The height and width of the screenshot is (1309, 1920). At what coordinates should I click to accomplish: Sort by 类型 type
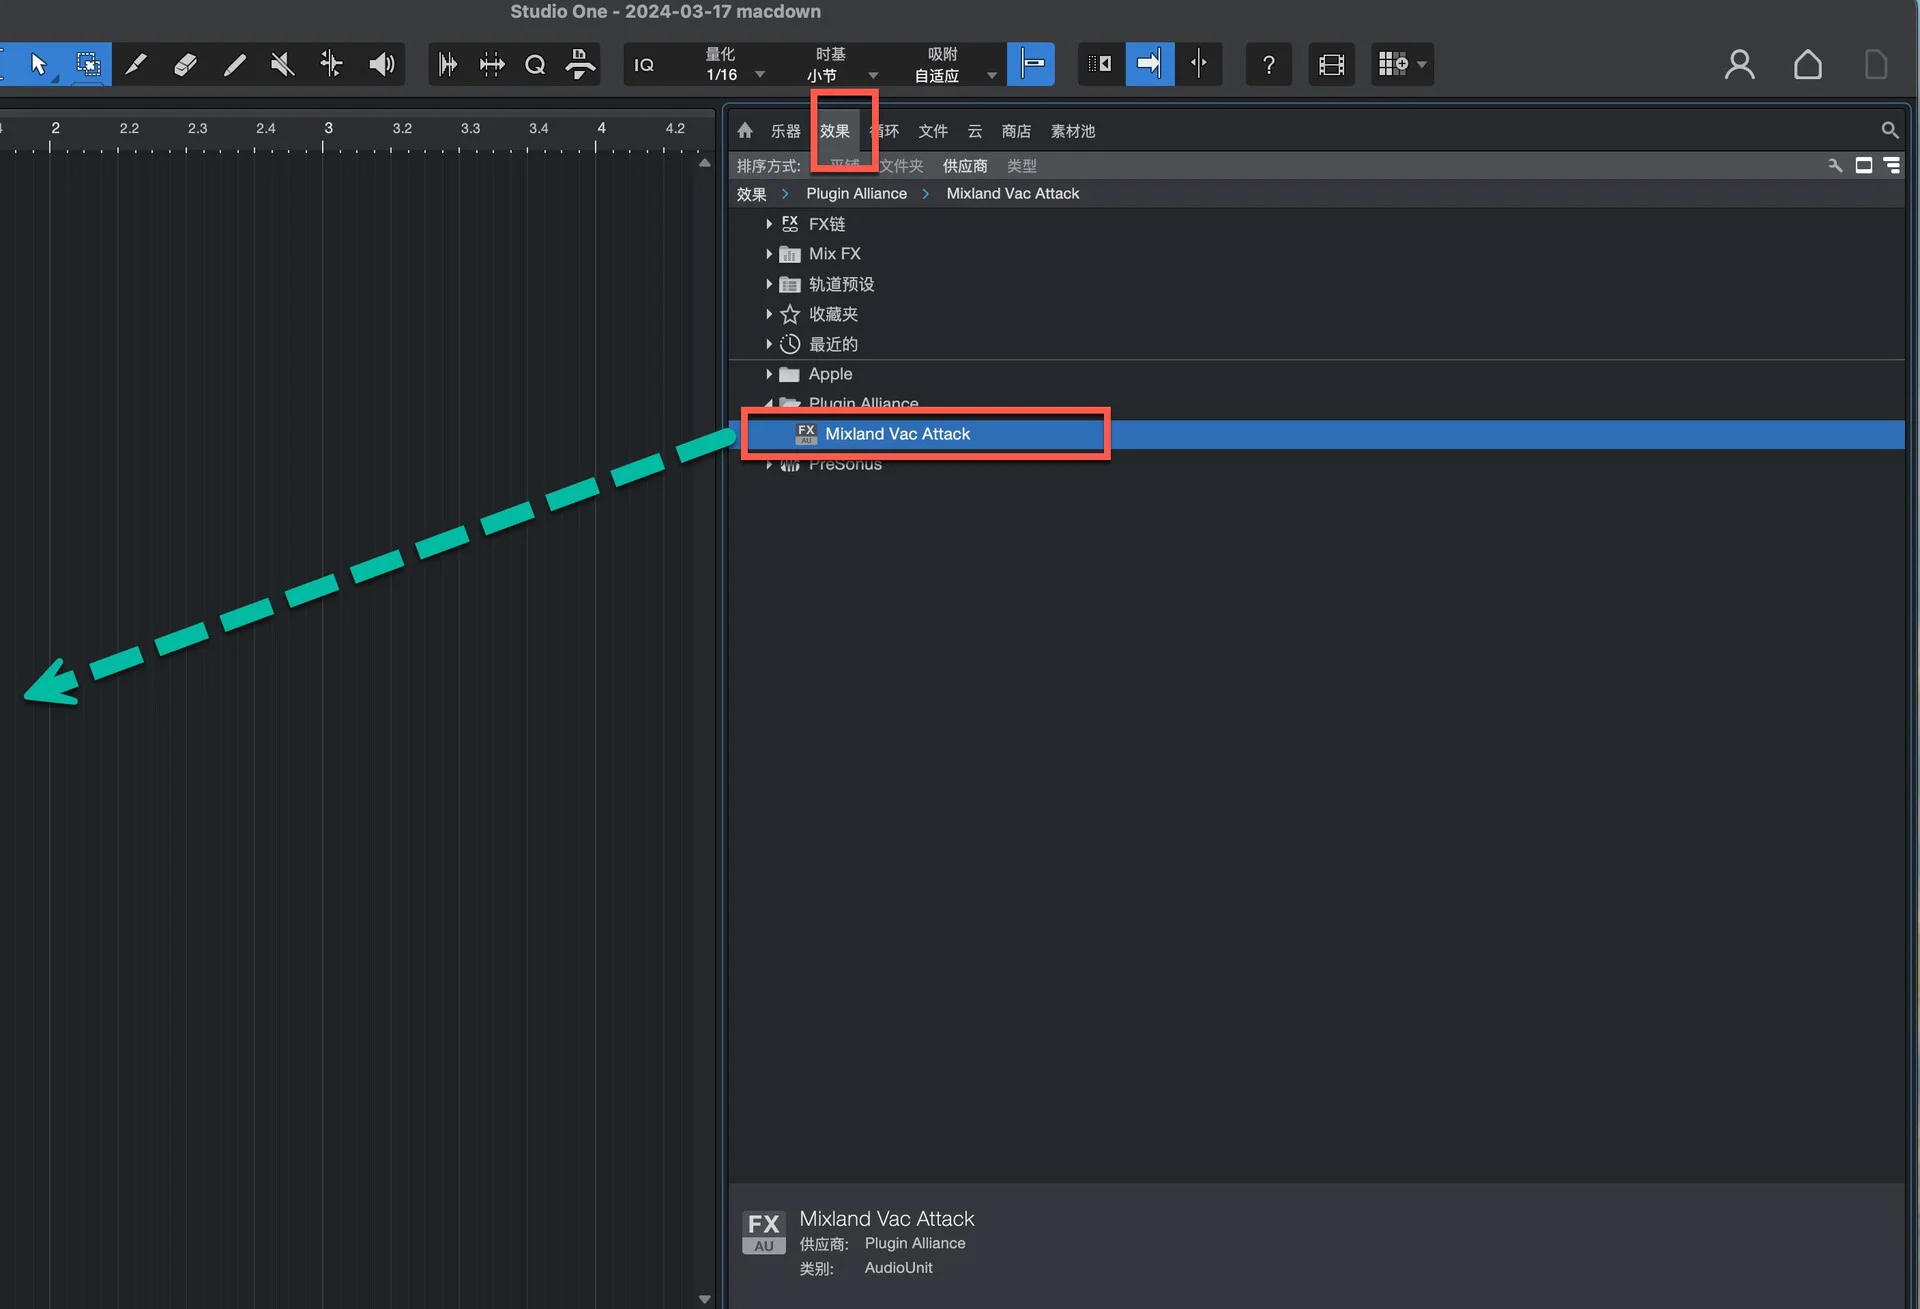[x=1021, y=166]
